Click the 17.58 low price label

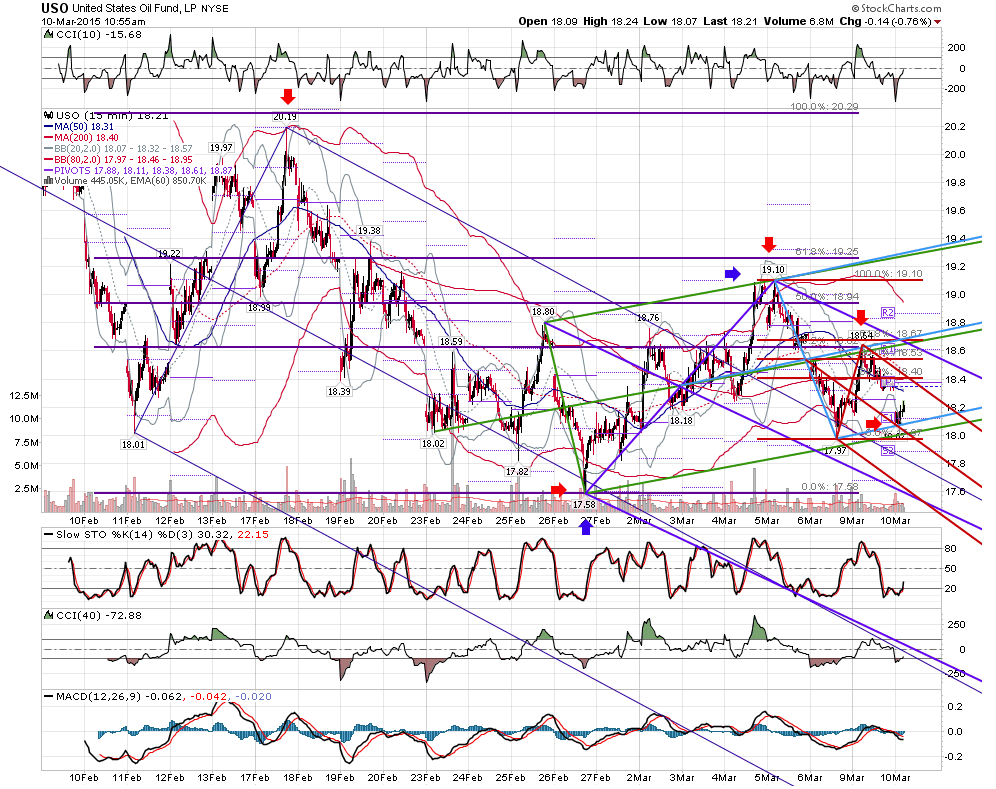[584, 504]
